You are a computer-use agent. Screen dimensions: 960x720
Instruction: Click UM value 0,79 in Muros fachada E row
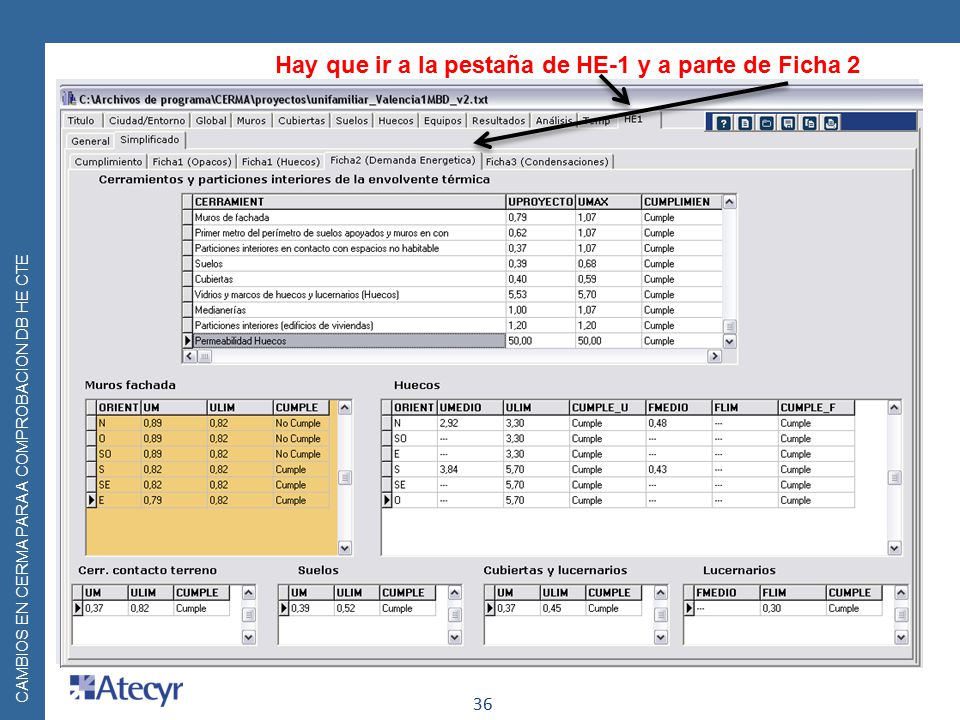point(152,500)
